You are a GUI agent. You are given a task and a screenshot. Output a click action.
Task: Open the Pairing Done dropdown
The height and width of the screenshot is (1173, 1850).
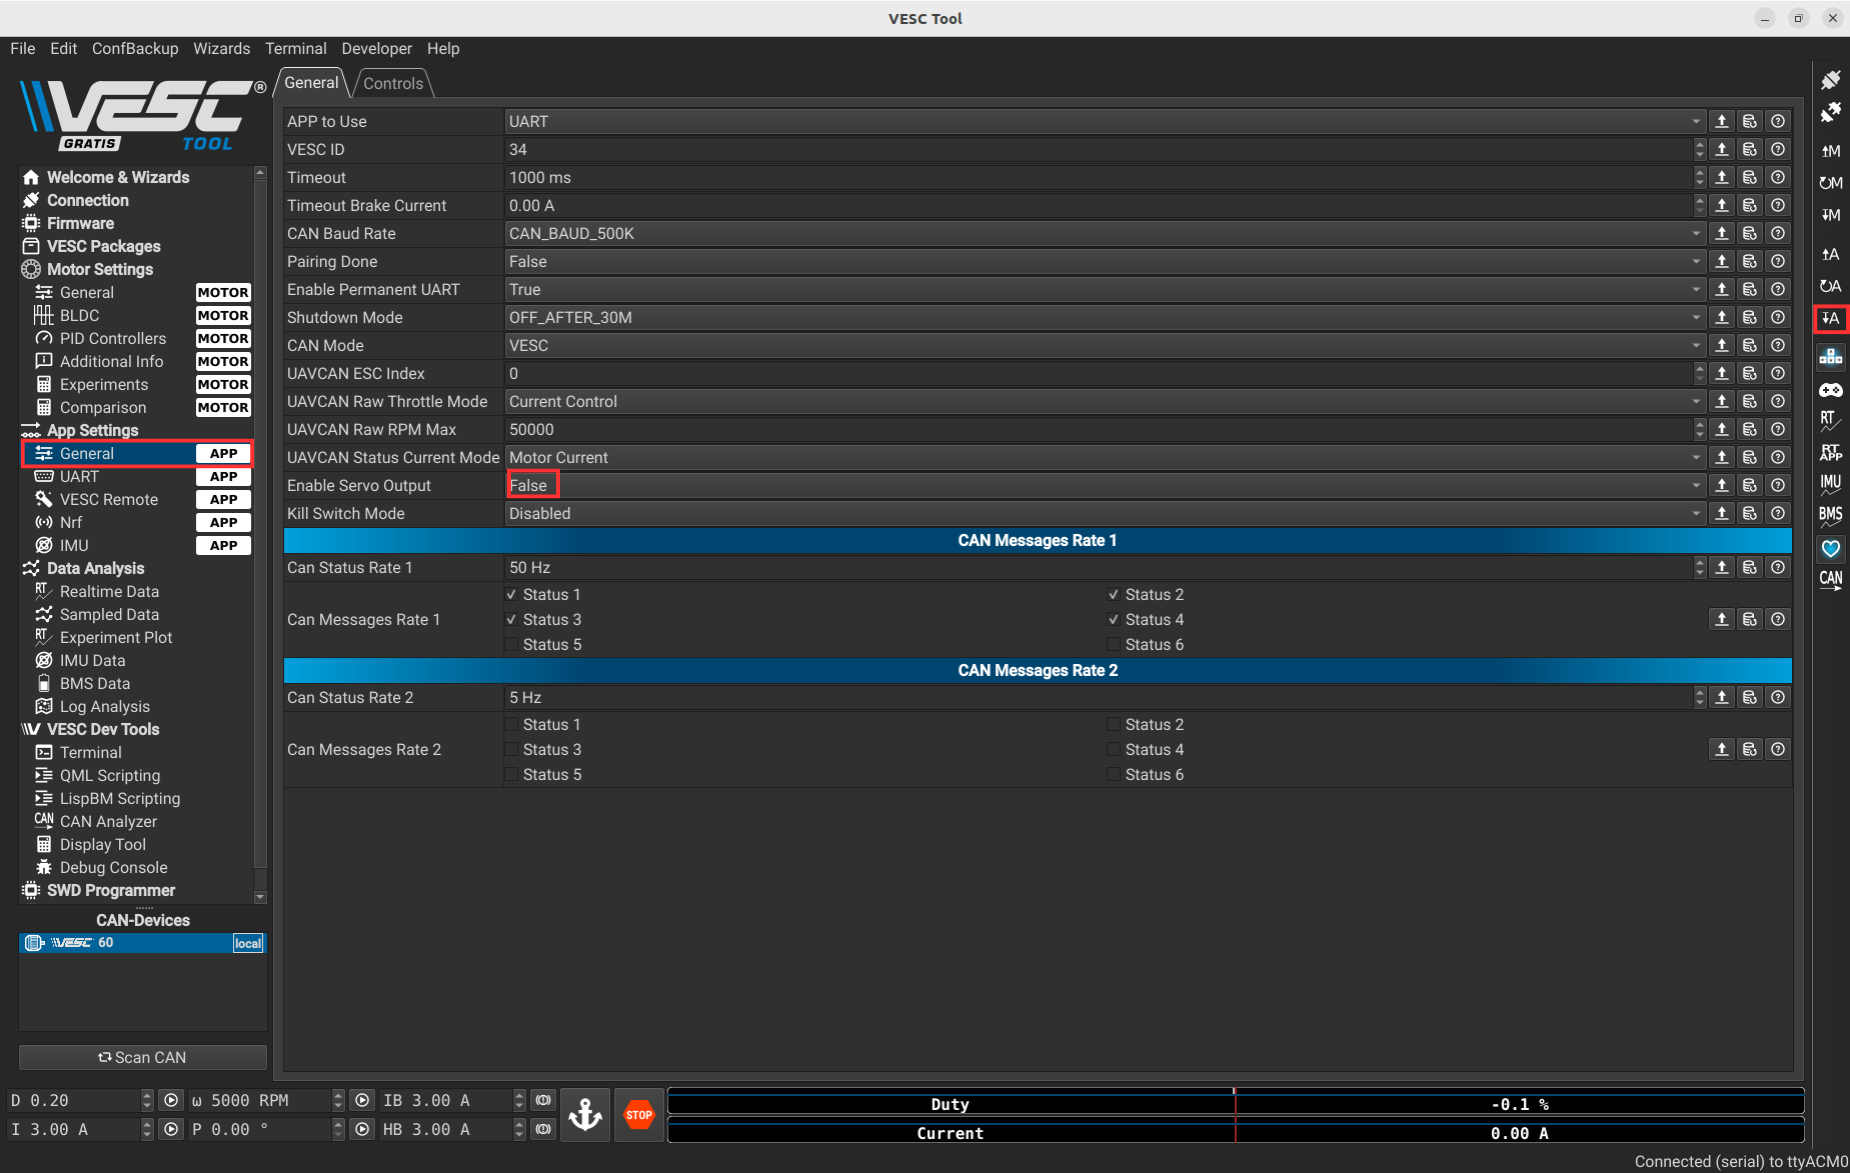click(x=1104, y=261)
